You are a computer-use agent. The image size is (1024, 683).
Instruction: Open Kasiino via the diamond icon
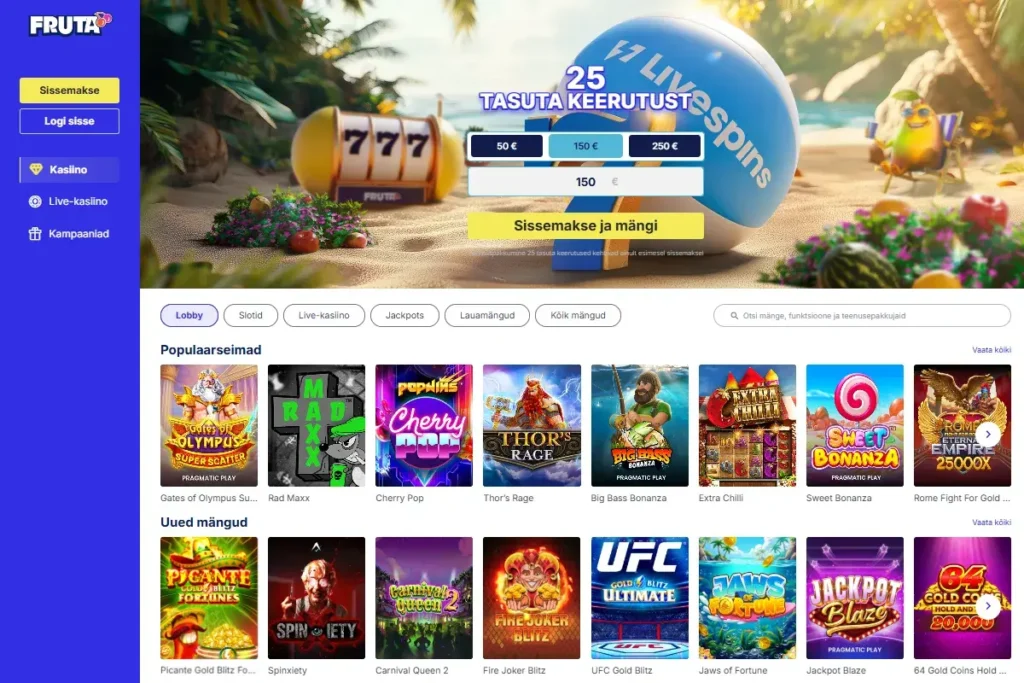pos(36,169)
